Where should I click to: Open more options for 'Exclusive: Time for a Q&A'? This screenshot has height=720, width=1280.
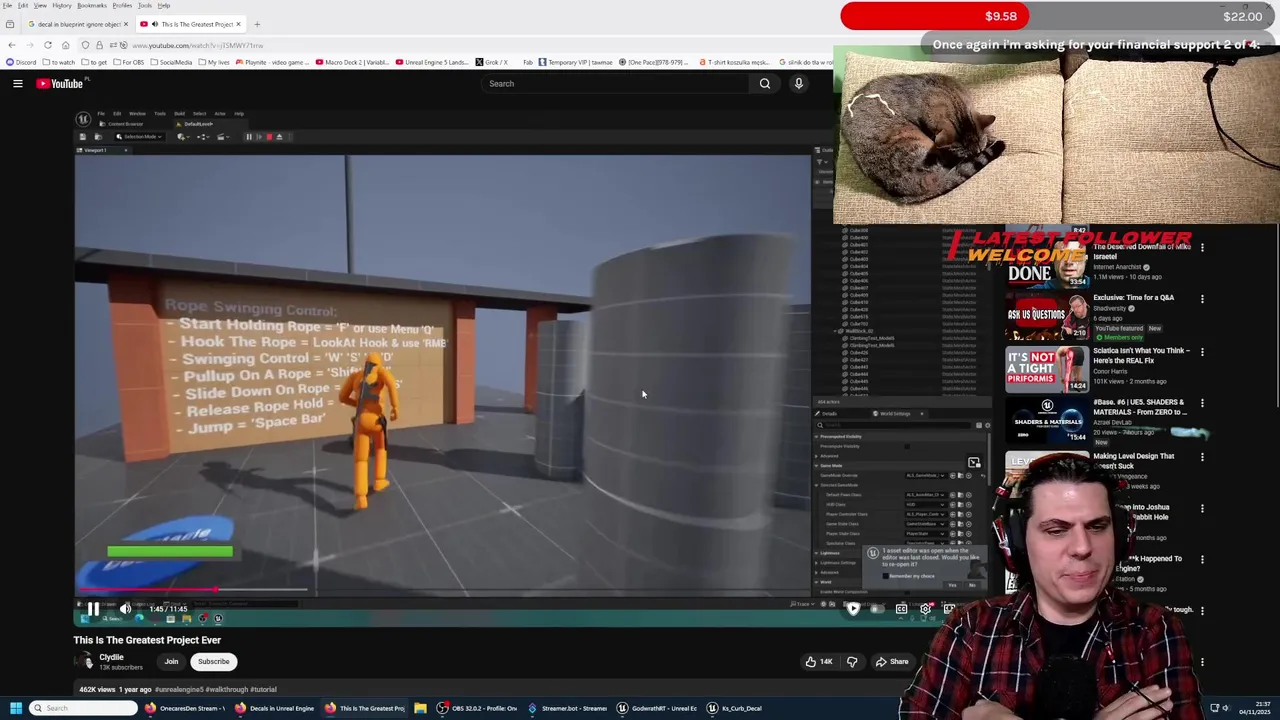point(1202,298)
